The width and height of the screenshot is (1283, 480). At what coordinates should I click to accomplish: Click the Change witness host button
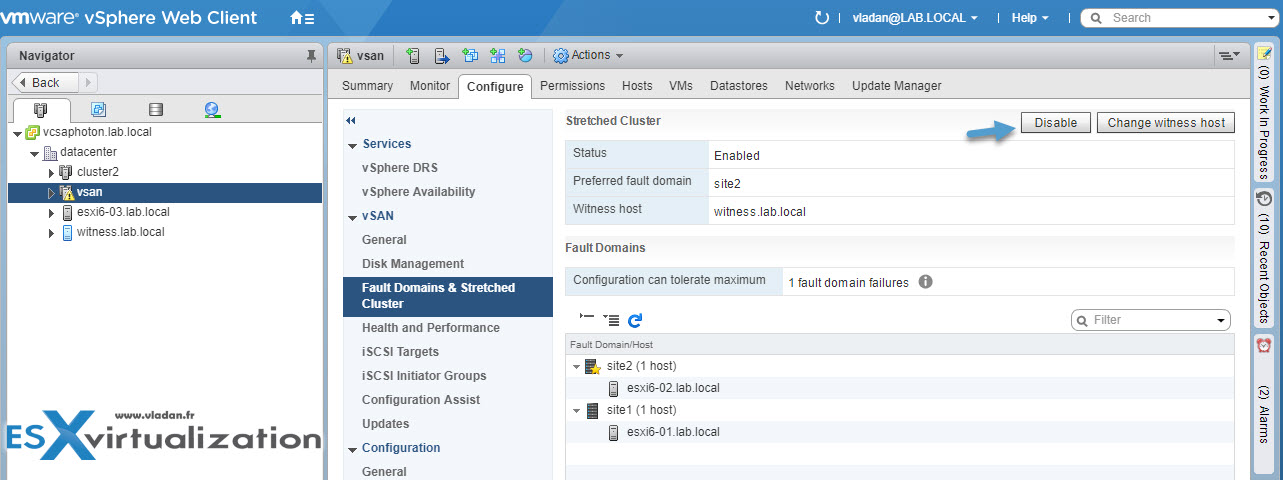[x=1166, y=123]
